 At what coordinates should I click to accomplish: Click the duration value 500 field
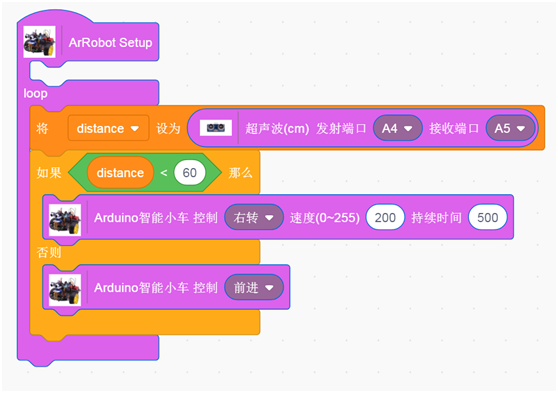(x=488, y=218)
